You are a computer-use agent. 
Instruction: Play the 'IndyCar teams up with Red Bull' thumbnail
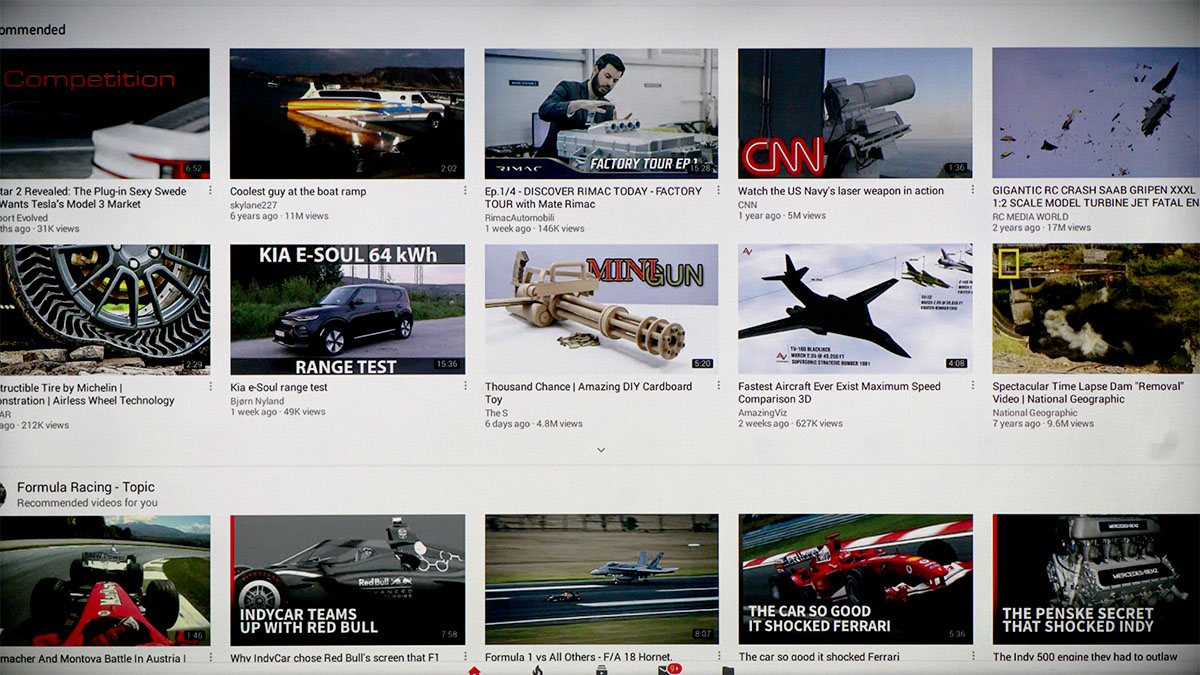(347, 580)
